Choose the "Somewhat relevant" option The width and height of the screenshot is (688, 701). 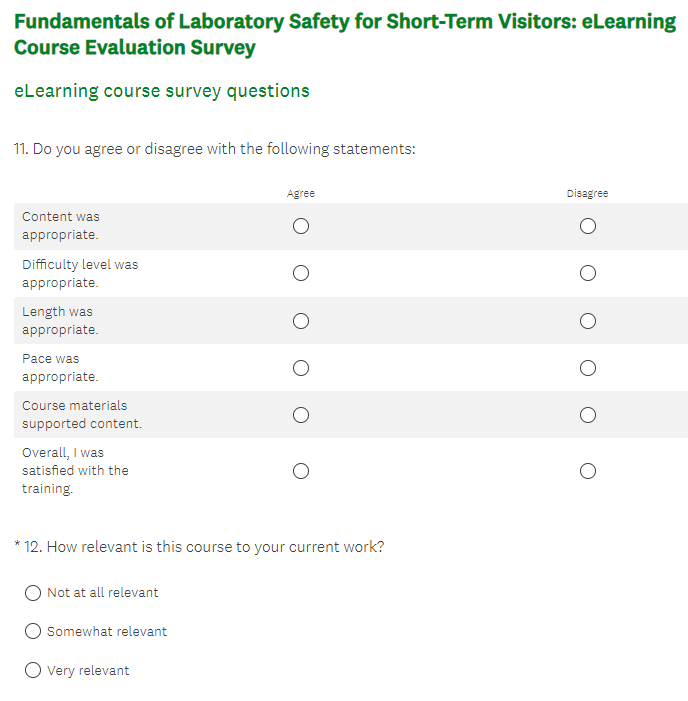coord(33,631)
